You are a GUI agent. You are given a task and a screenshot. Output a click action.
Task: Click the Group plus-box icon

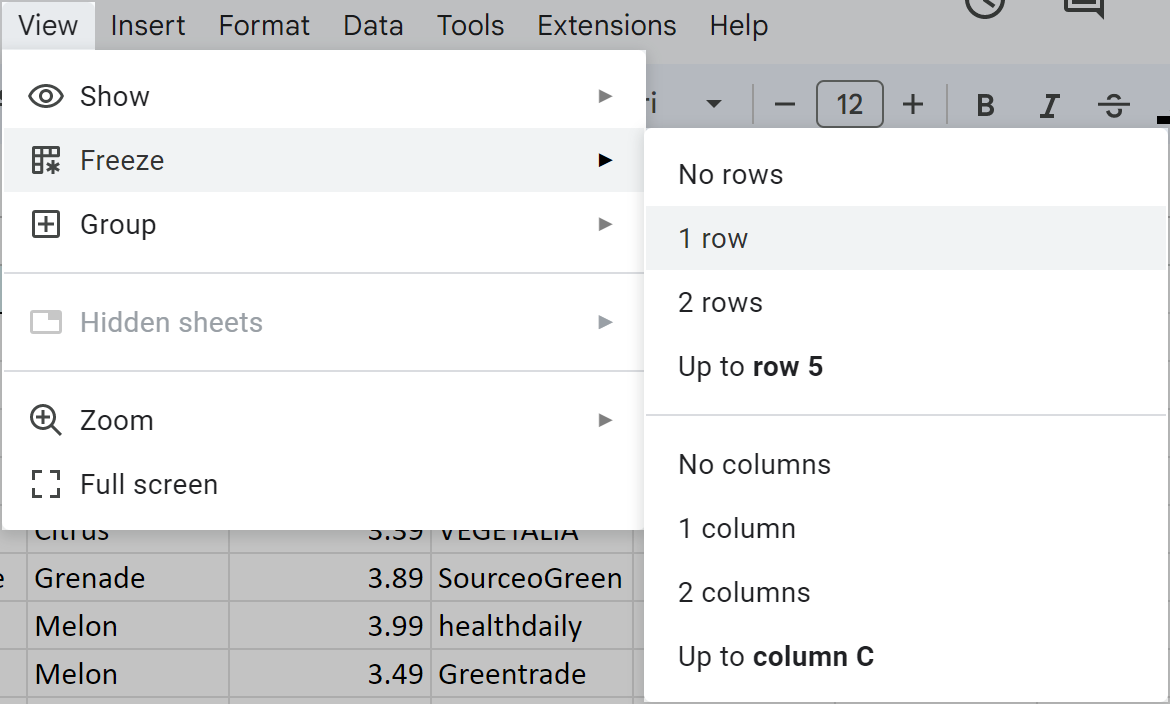46,224
